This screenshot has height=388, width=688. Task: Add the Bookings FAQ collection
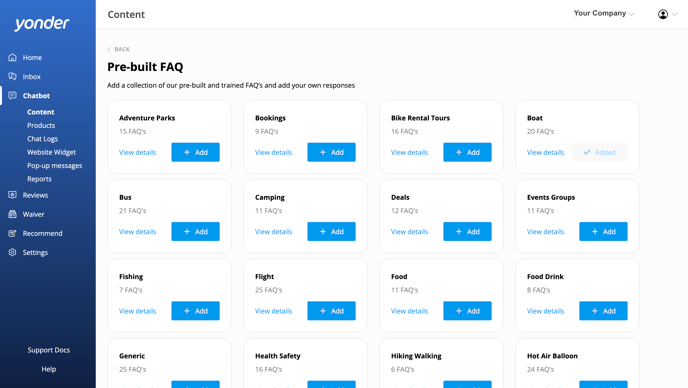pos(331,152)
